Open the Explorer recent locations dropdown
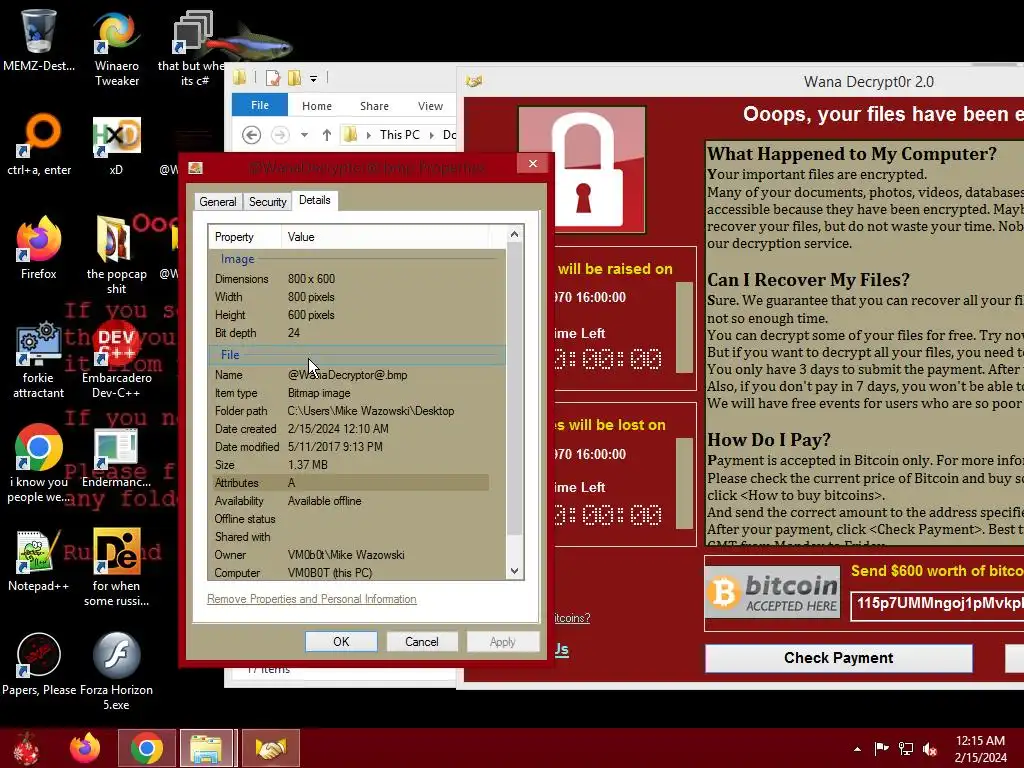Viewport: 1024px width, 768px height. [304, 135]
